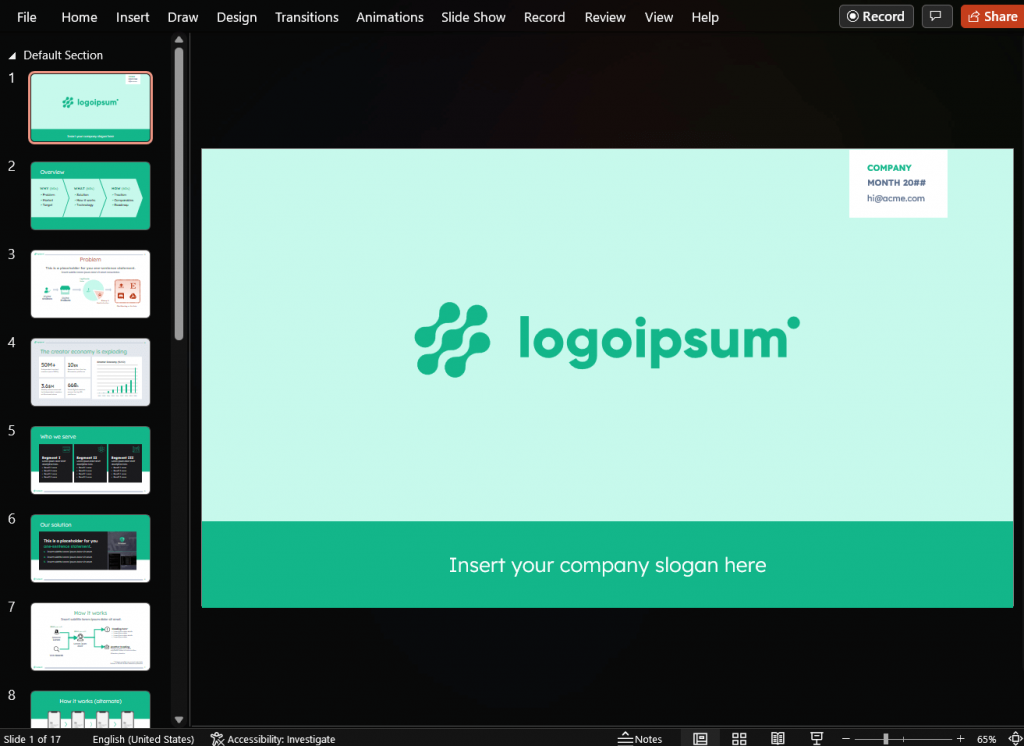Toggle the Notes pane
Screen dimensions: 1024x746
(640, 738)
